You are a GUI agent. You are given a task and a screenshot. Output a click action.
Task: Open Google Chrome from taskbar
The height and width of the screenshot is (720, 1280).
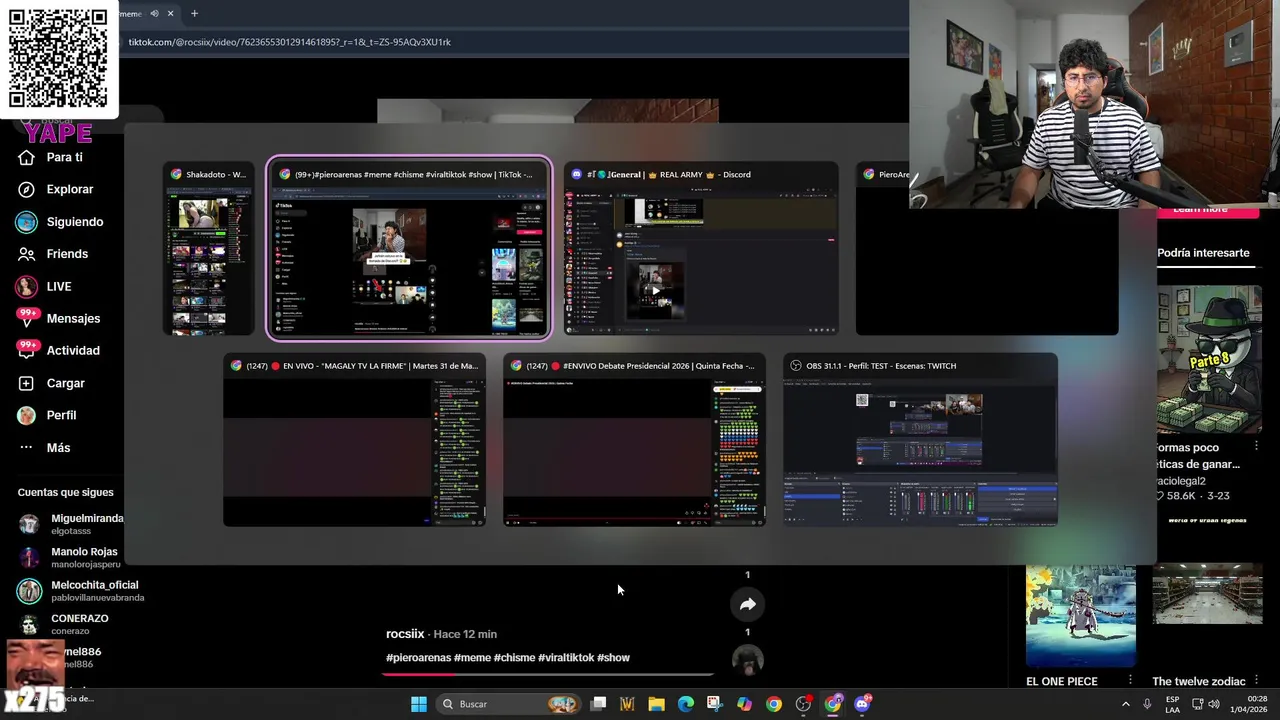click(774, 704)
